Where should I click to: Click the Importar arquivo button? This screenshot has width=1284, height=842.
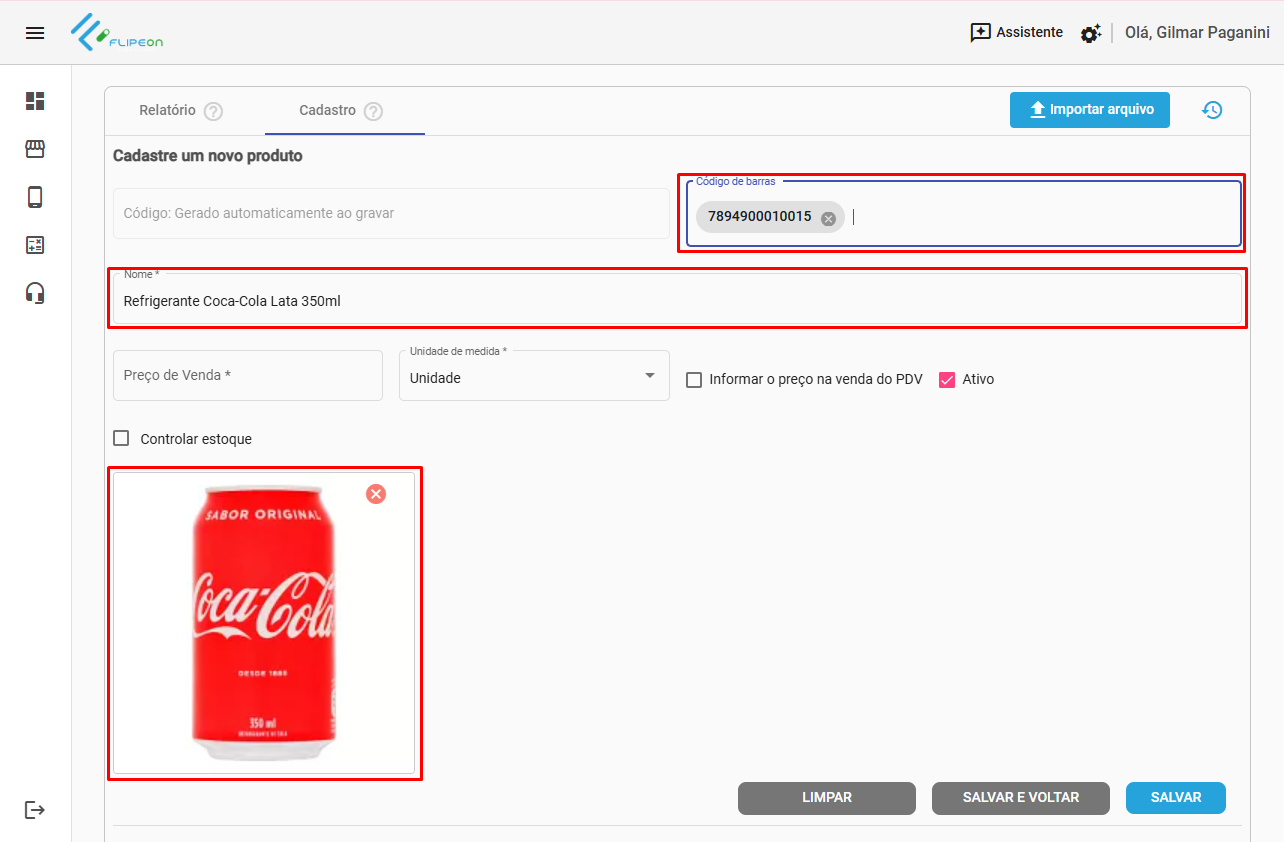point(1089,110)
